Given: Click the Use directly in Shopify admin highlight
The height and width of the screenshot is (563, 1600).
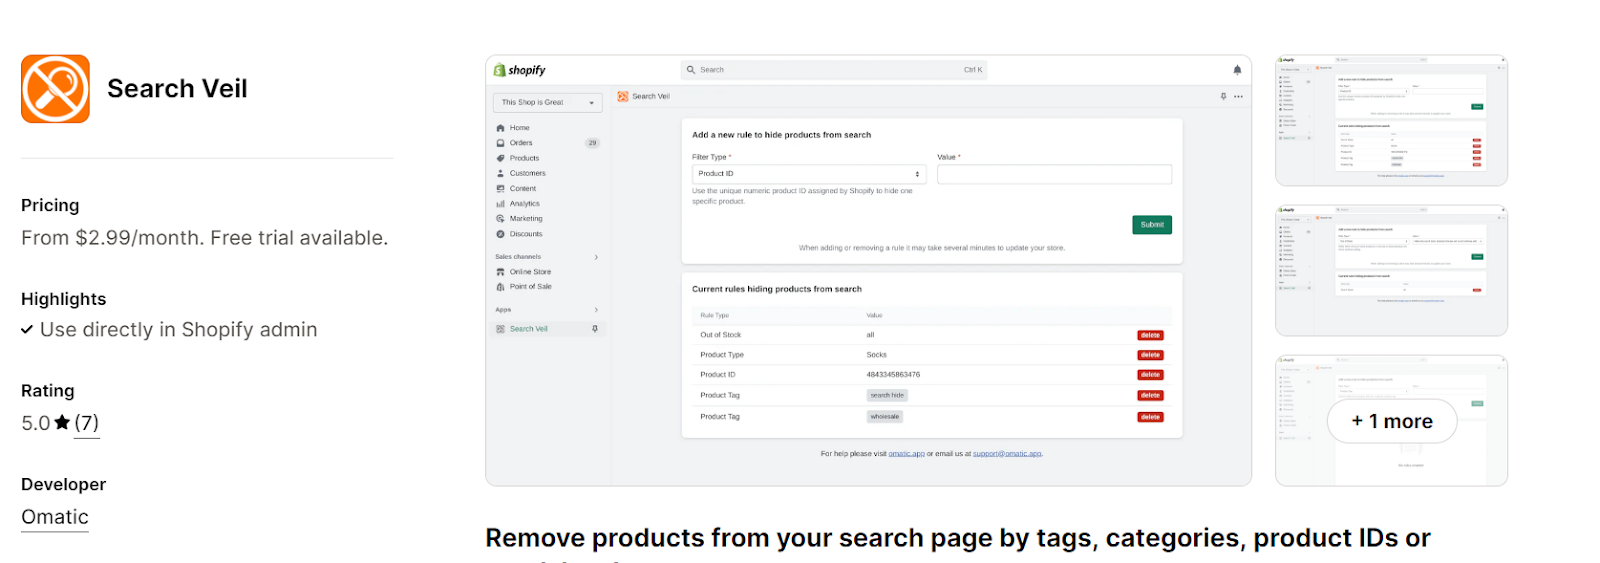Looking at the screenshot, I should coord(178,330).
